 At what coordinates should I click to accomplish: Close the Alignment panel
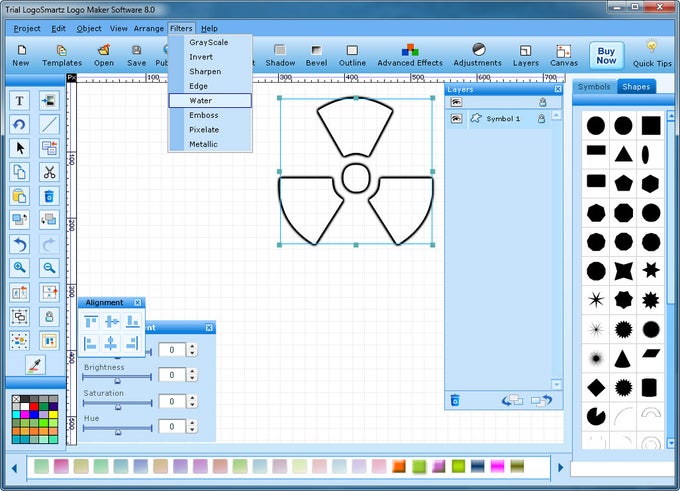(x=137, y=303)
